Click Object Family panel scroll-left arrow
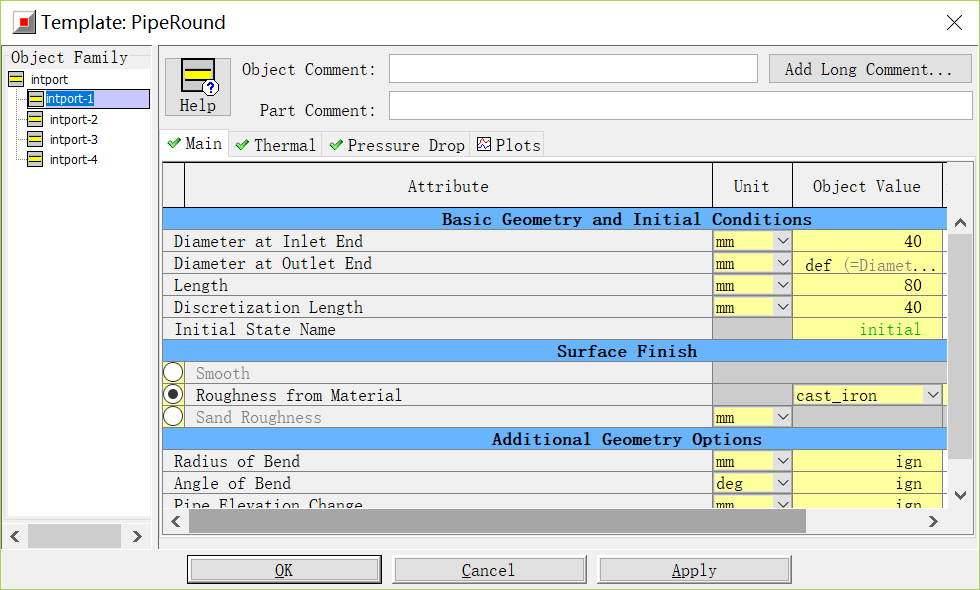 [x=15, y=536]
